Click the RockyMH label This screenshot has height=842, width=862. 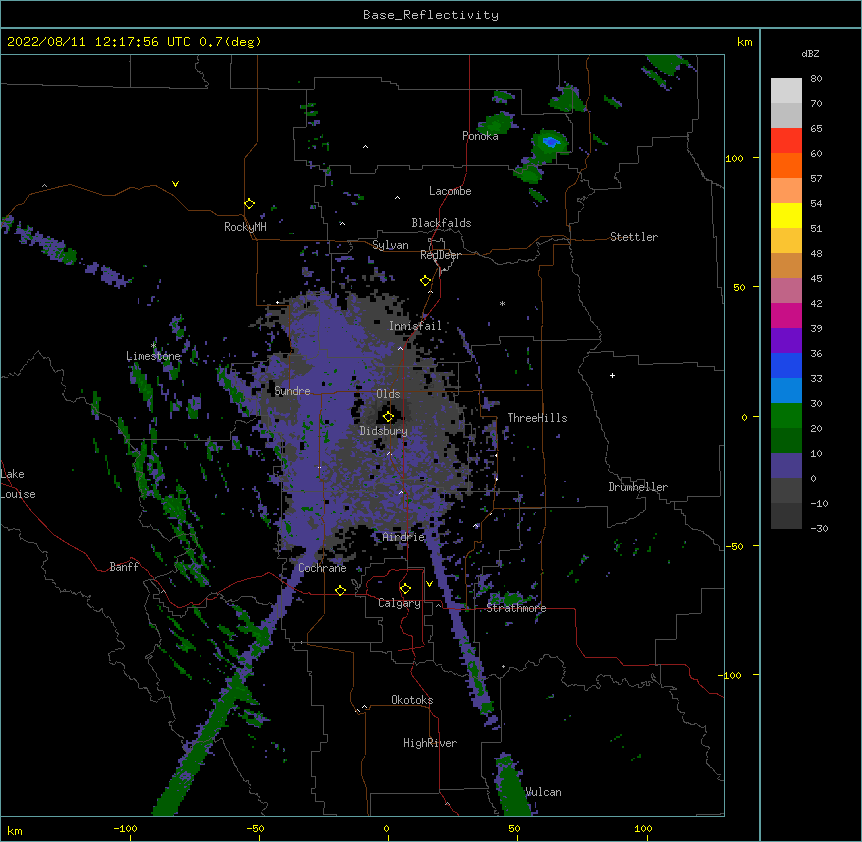[x=245, y=227]
